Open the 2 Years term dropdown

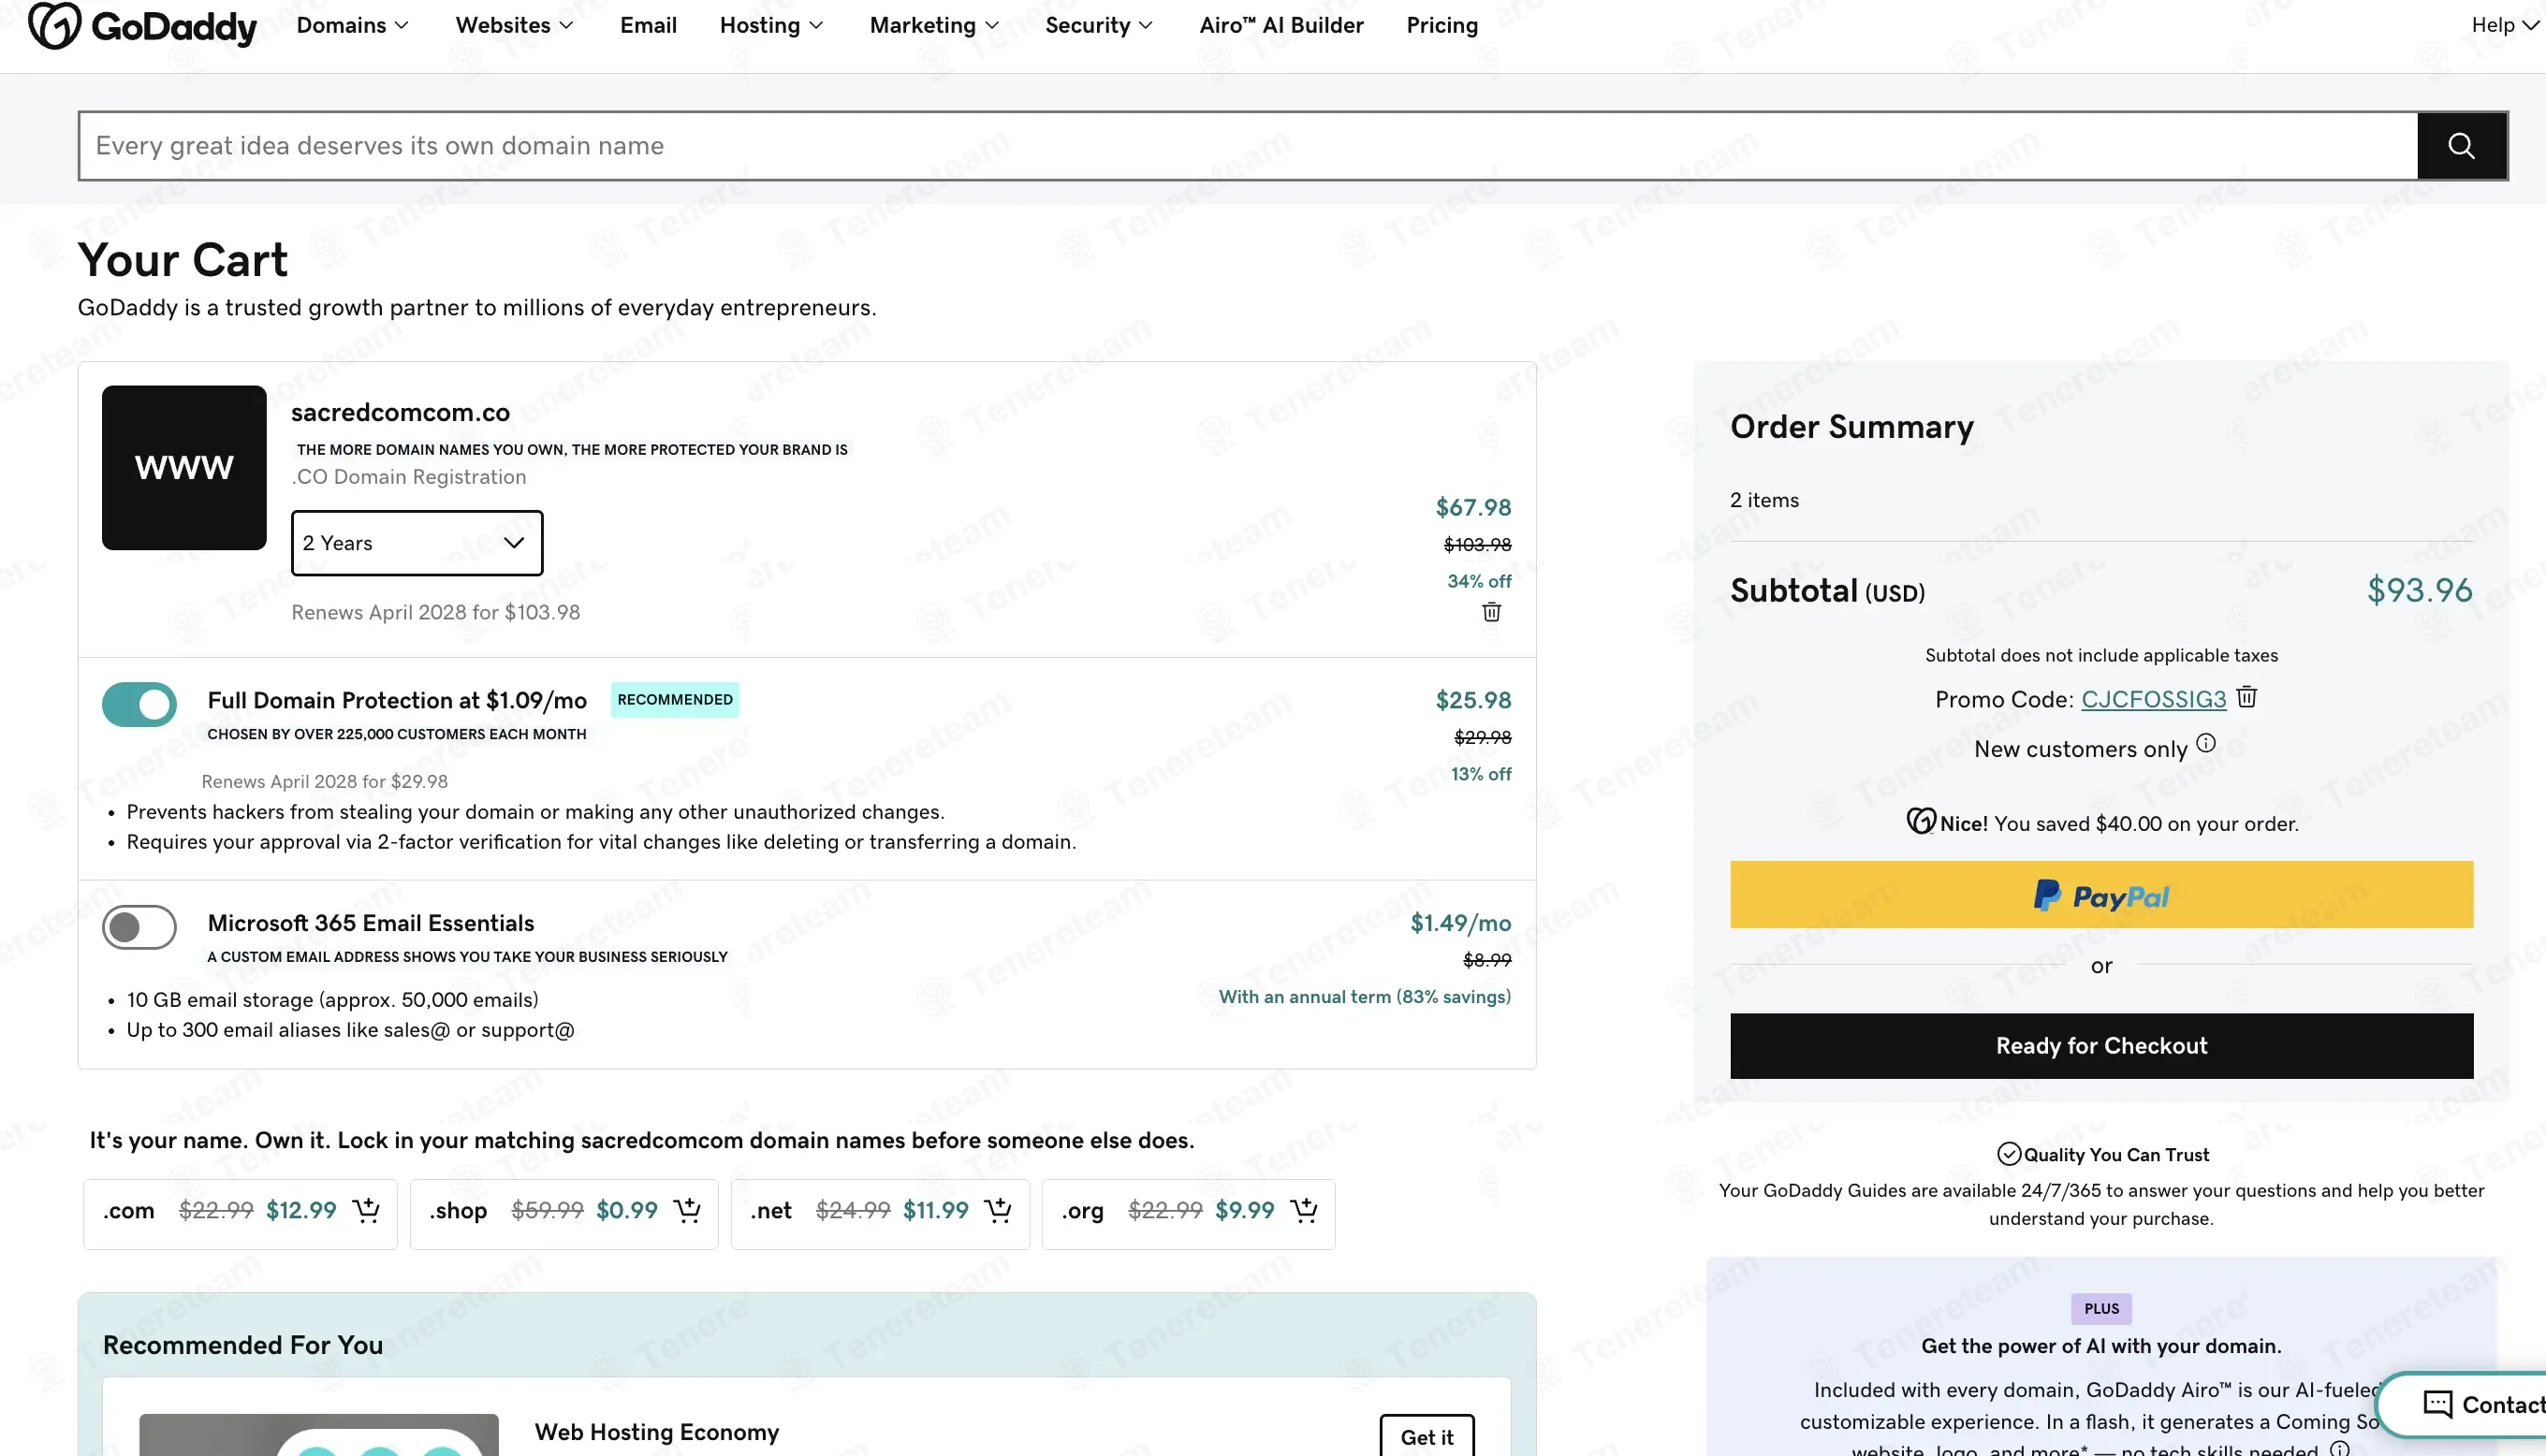(x=417, y=543)
